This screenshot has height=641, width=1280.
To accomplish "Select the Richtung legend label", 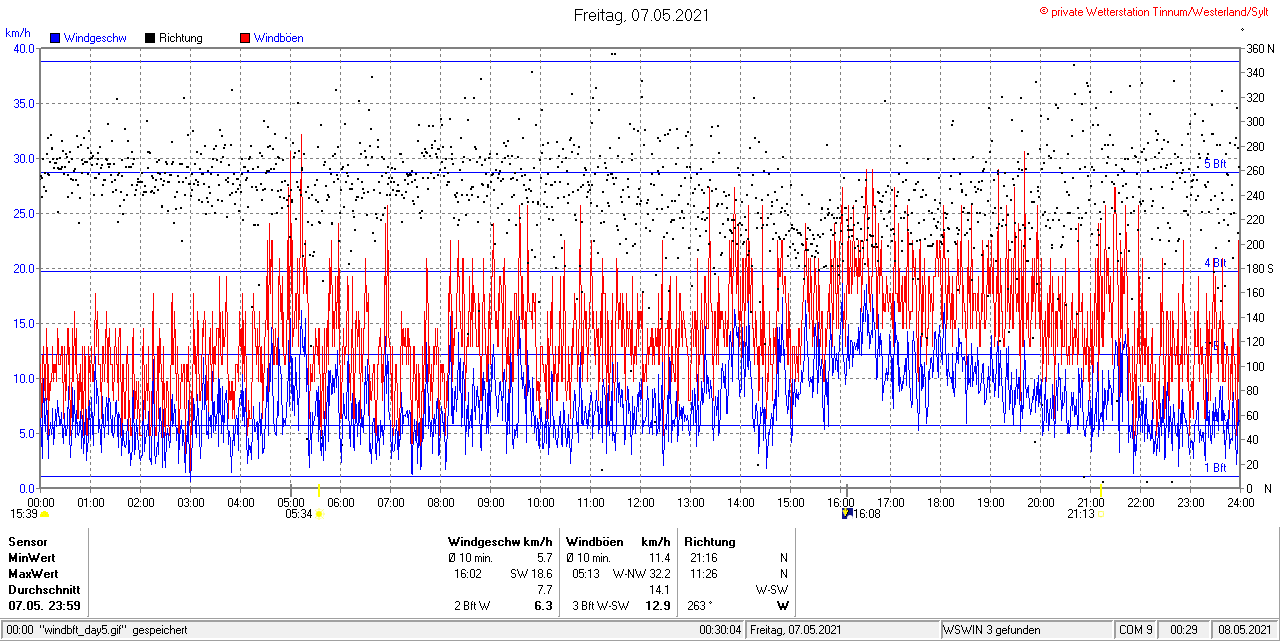I will [x=181, y=38].
